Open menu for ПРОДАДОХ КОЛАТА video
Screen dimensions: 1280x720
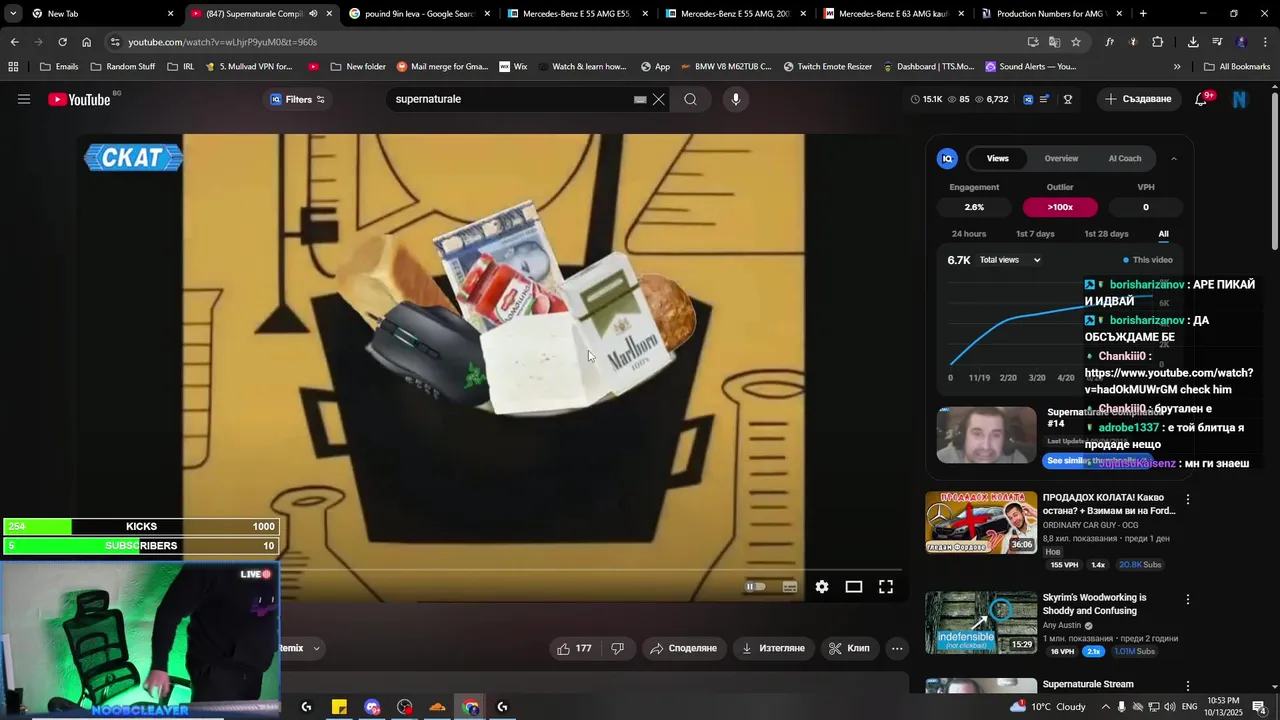click(x=1188, y=499)
